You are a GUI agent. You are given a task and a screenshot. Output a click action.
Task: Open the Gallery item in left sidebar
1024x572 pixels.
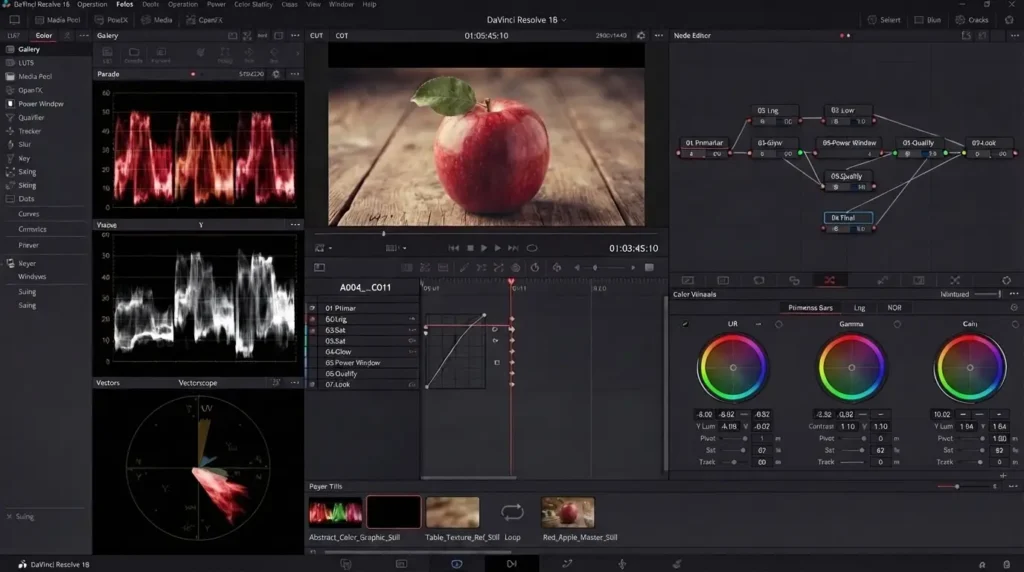(x=46, y=49)
